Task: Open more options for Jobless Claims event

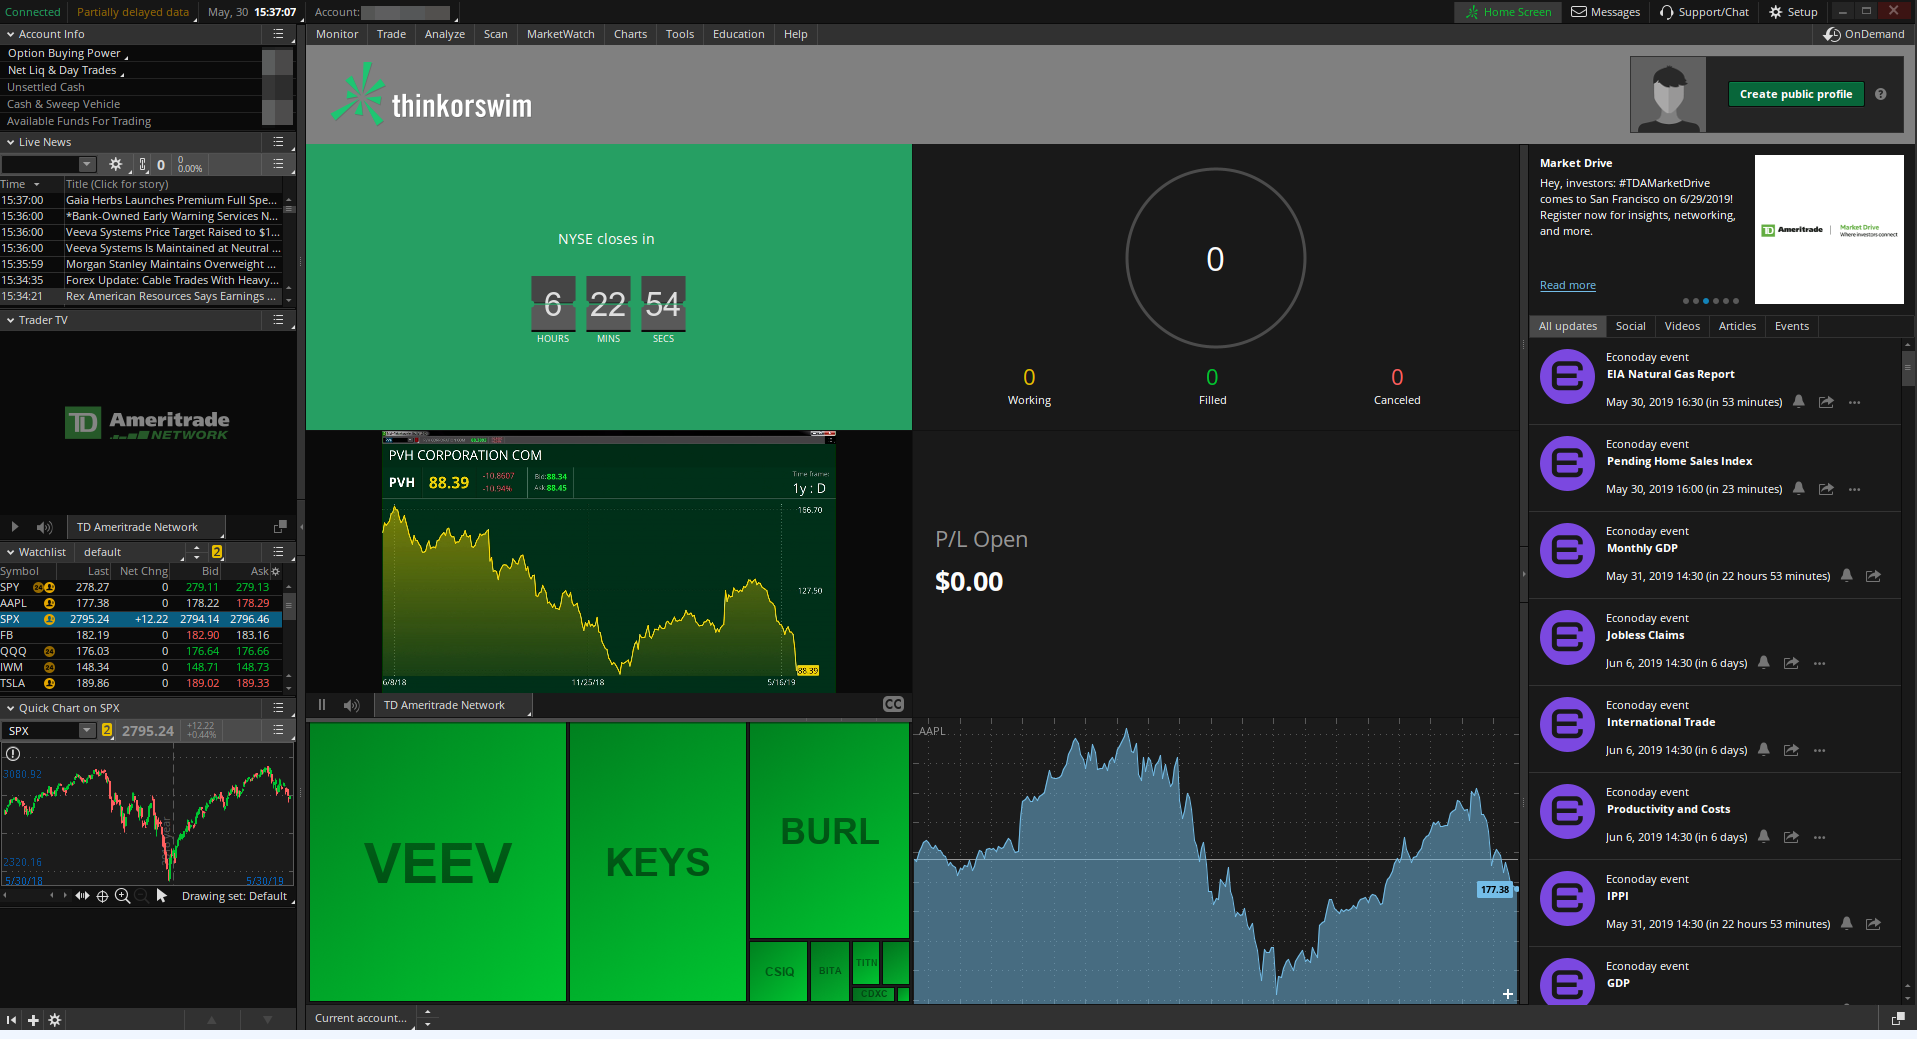Action: click(x=1819, y=663)
